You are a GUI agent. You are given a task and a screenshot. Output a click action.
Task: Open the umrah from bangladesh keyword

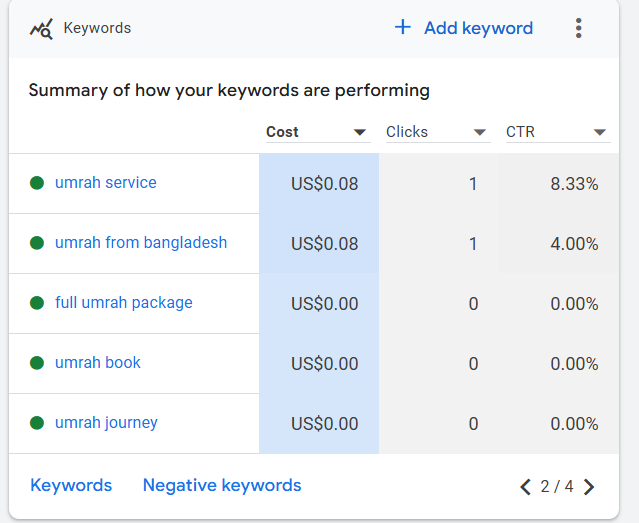[141, 243]
